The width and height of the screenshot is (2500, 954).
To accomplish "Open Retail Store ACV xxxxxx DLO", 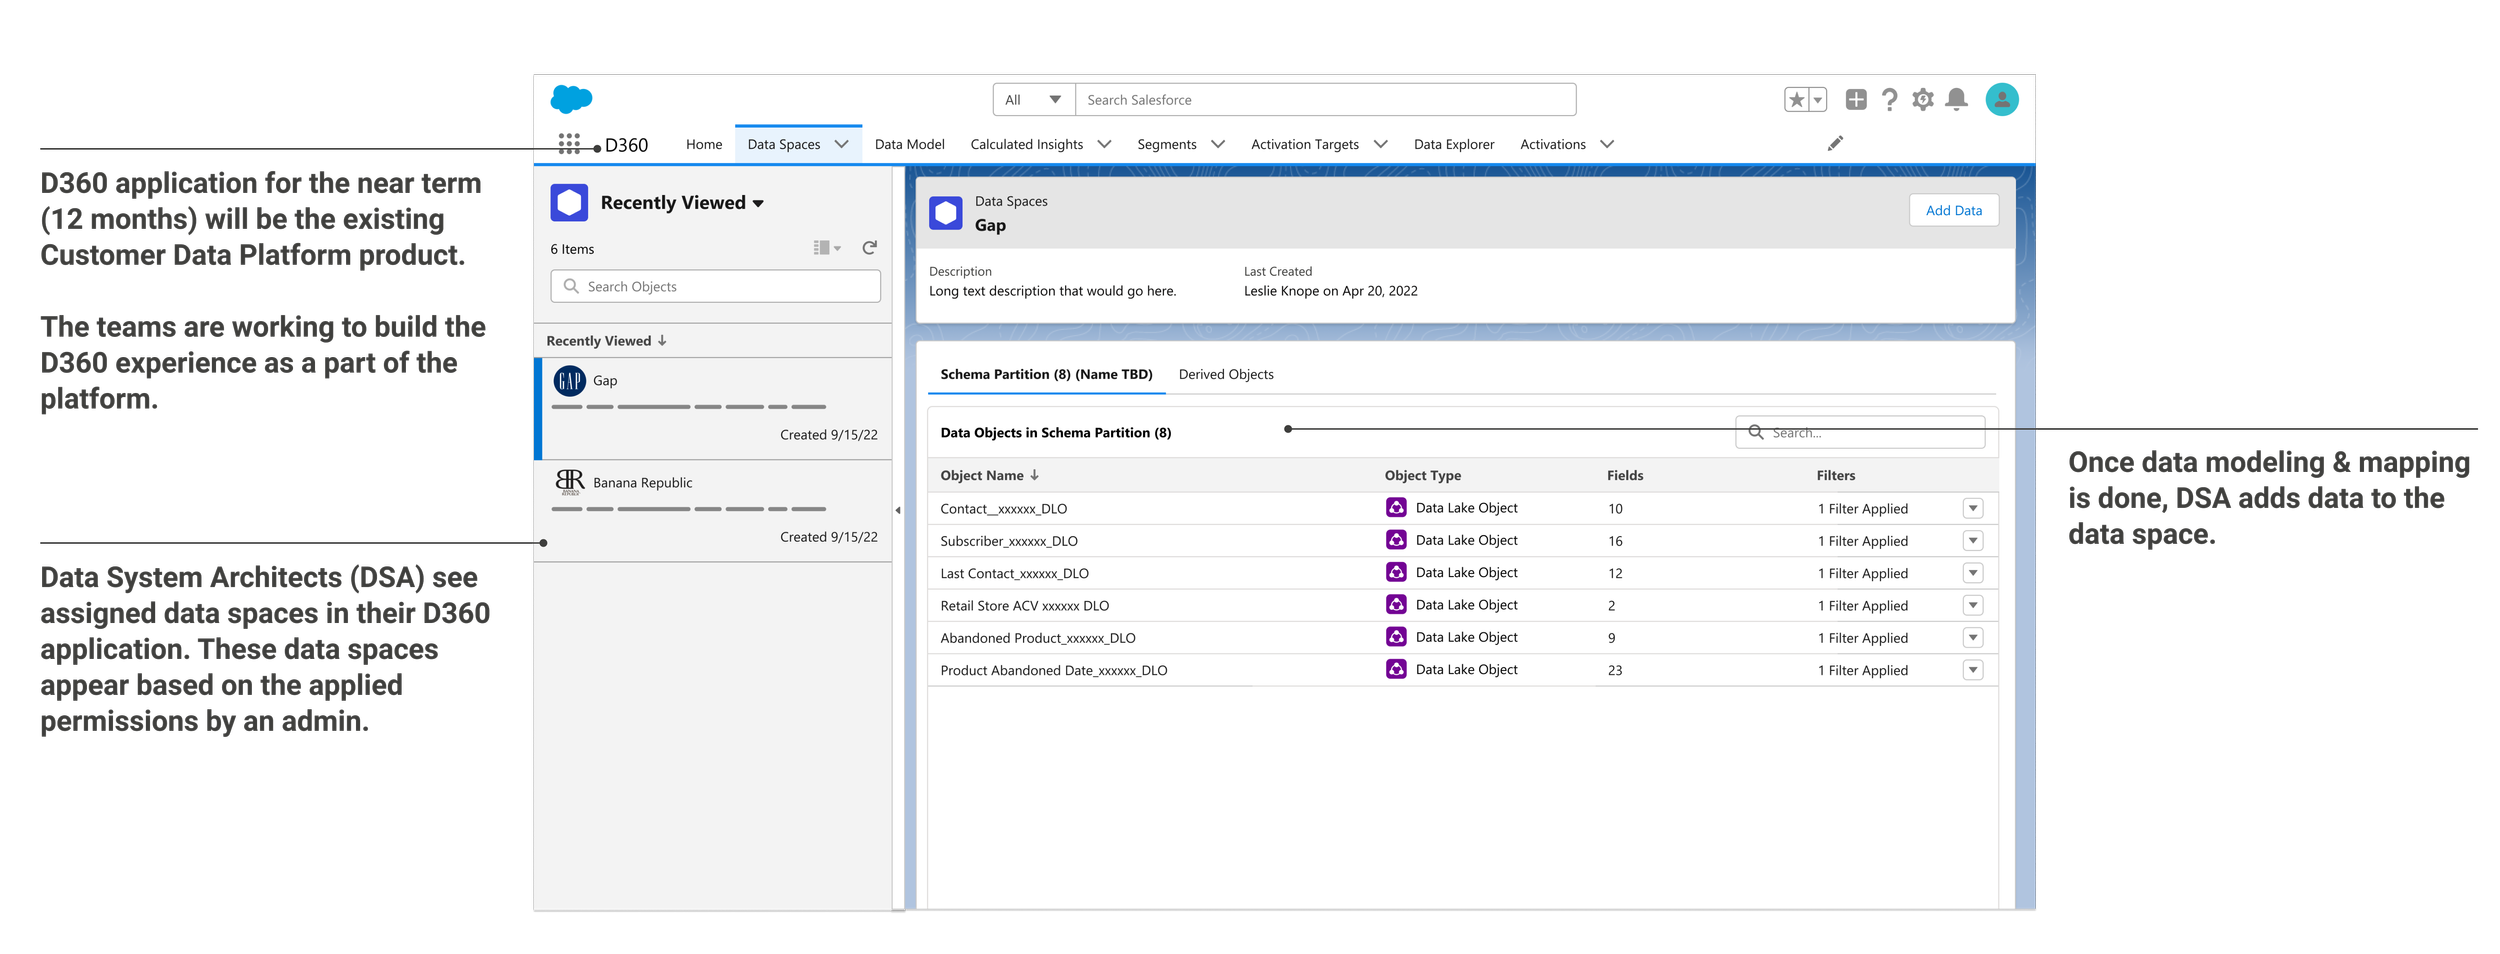I will [x=1025, y=606].
